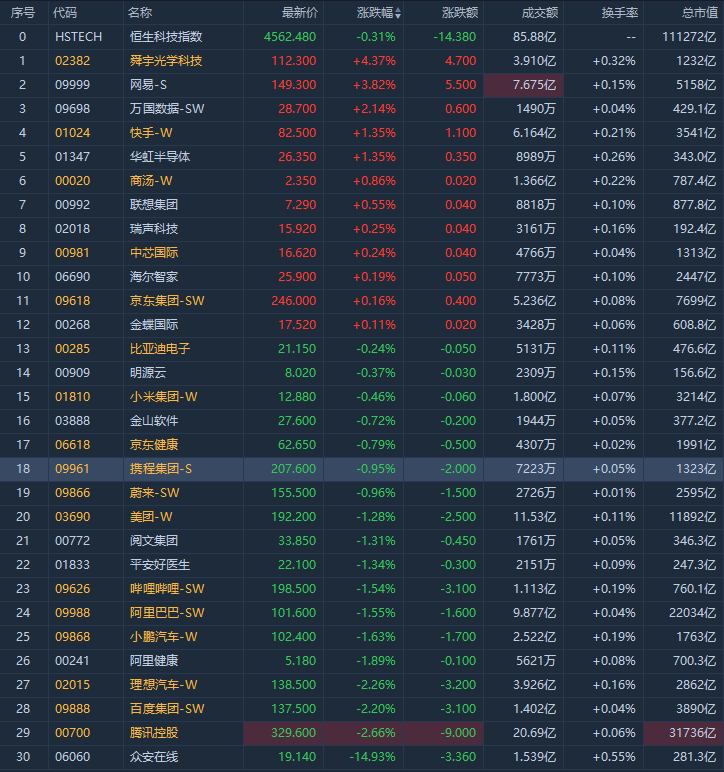Image resolution: width=724 pixels, height=772 pixels.
Task: Select 金山软件 stock name
Action: (x=154, y=421)
